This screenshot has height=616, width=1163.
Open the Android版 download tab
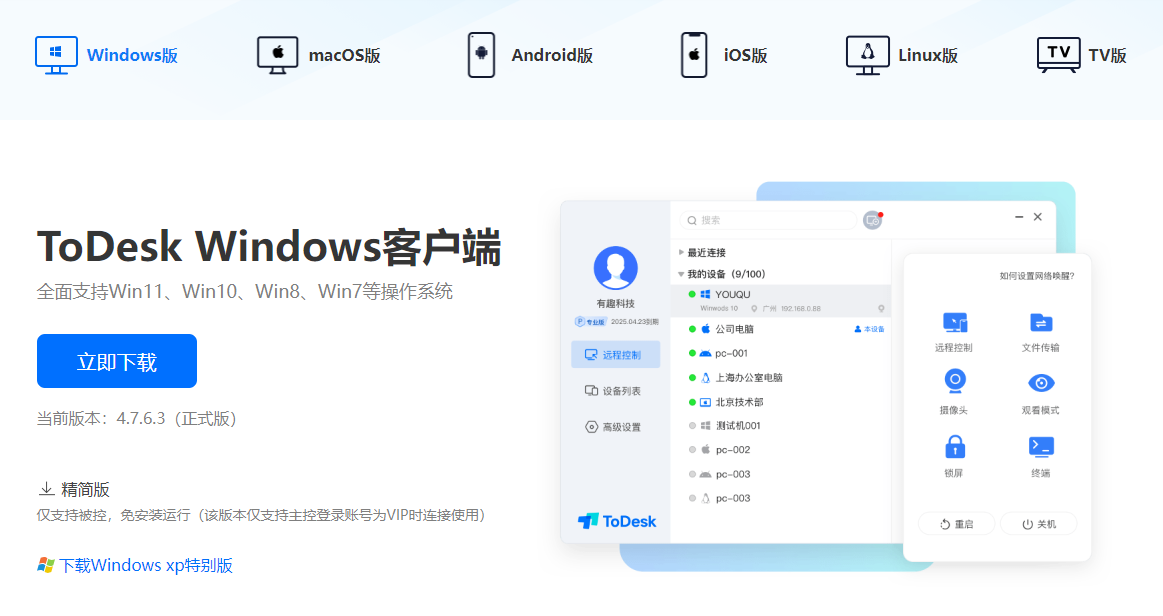530,56
